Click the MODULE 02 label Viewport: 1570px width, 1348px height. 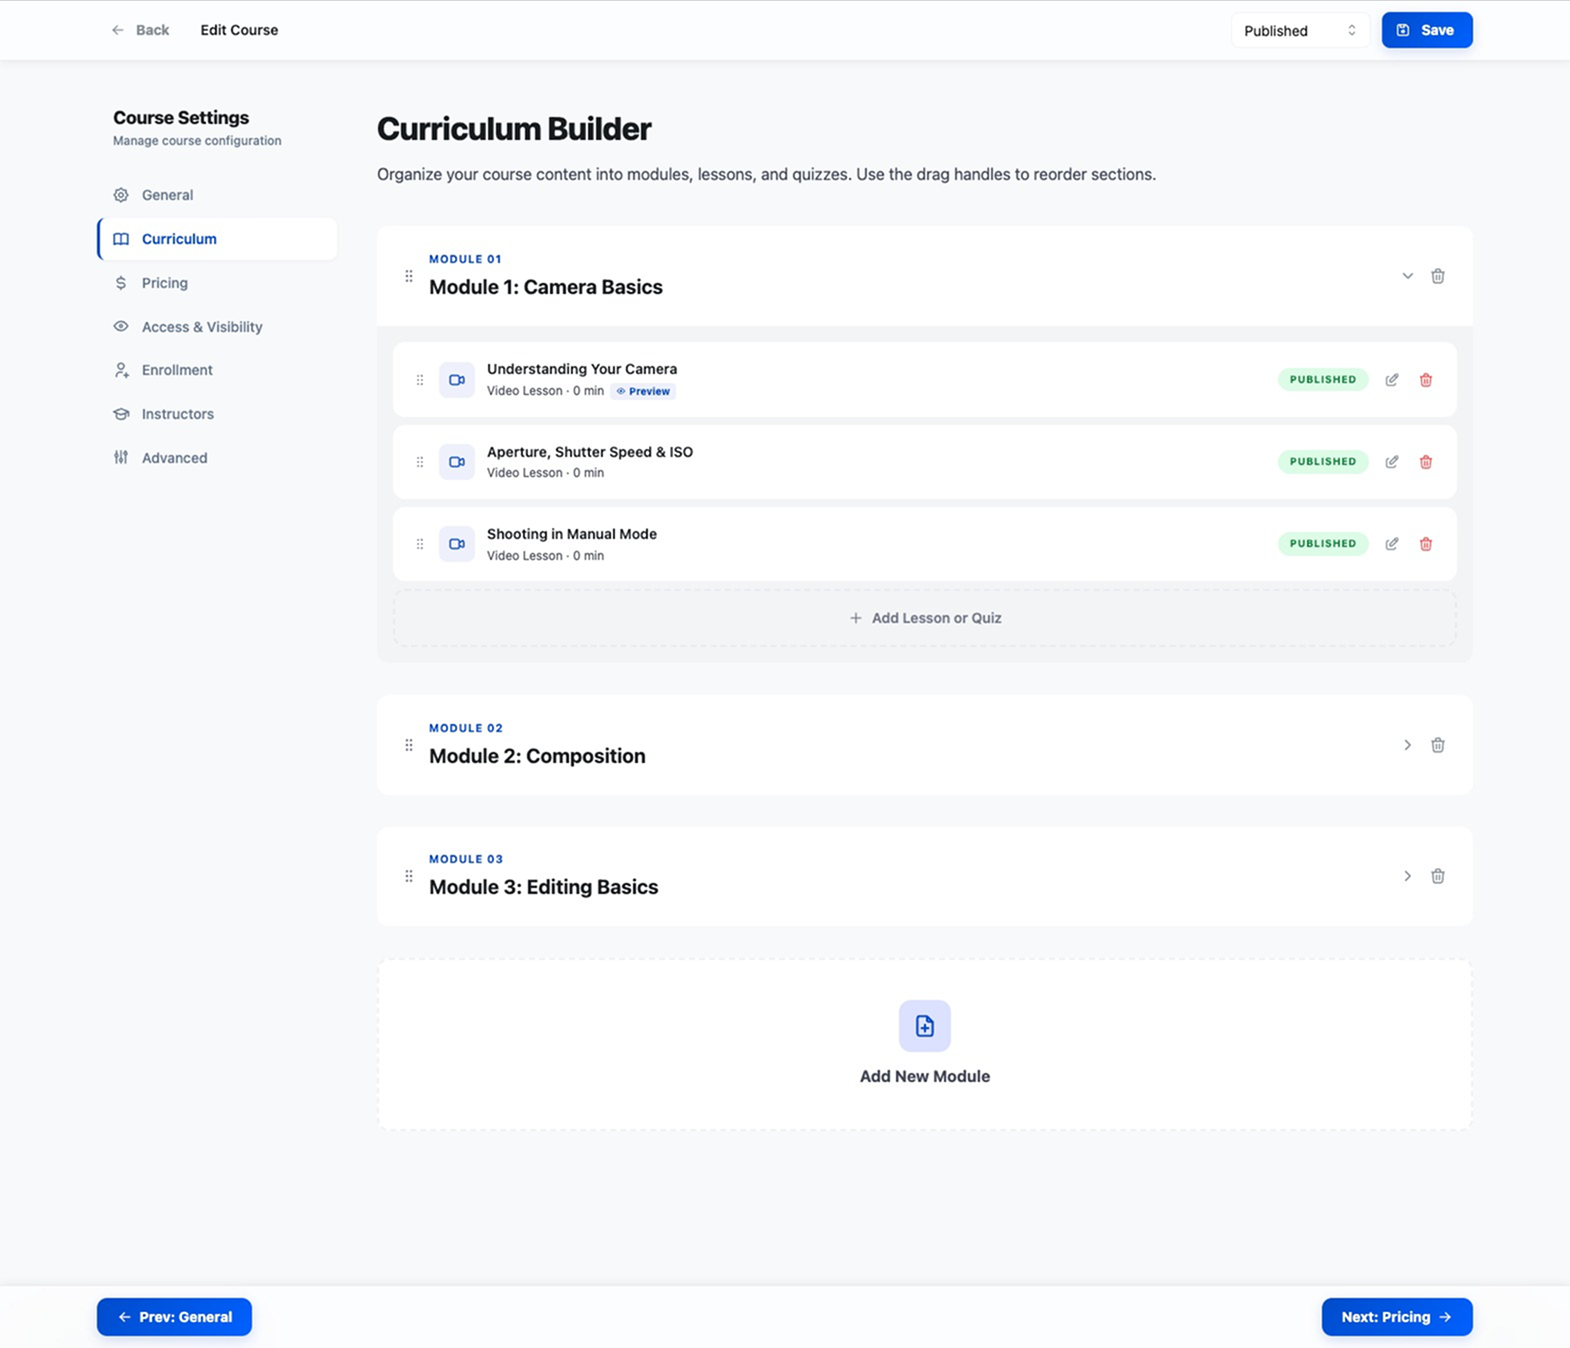coord(466,728)
